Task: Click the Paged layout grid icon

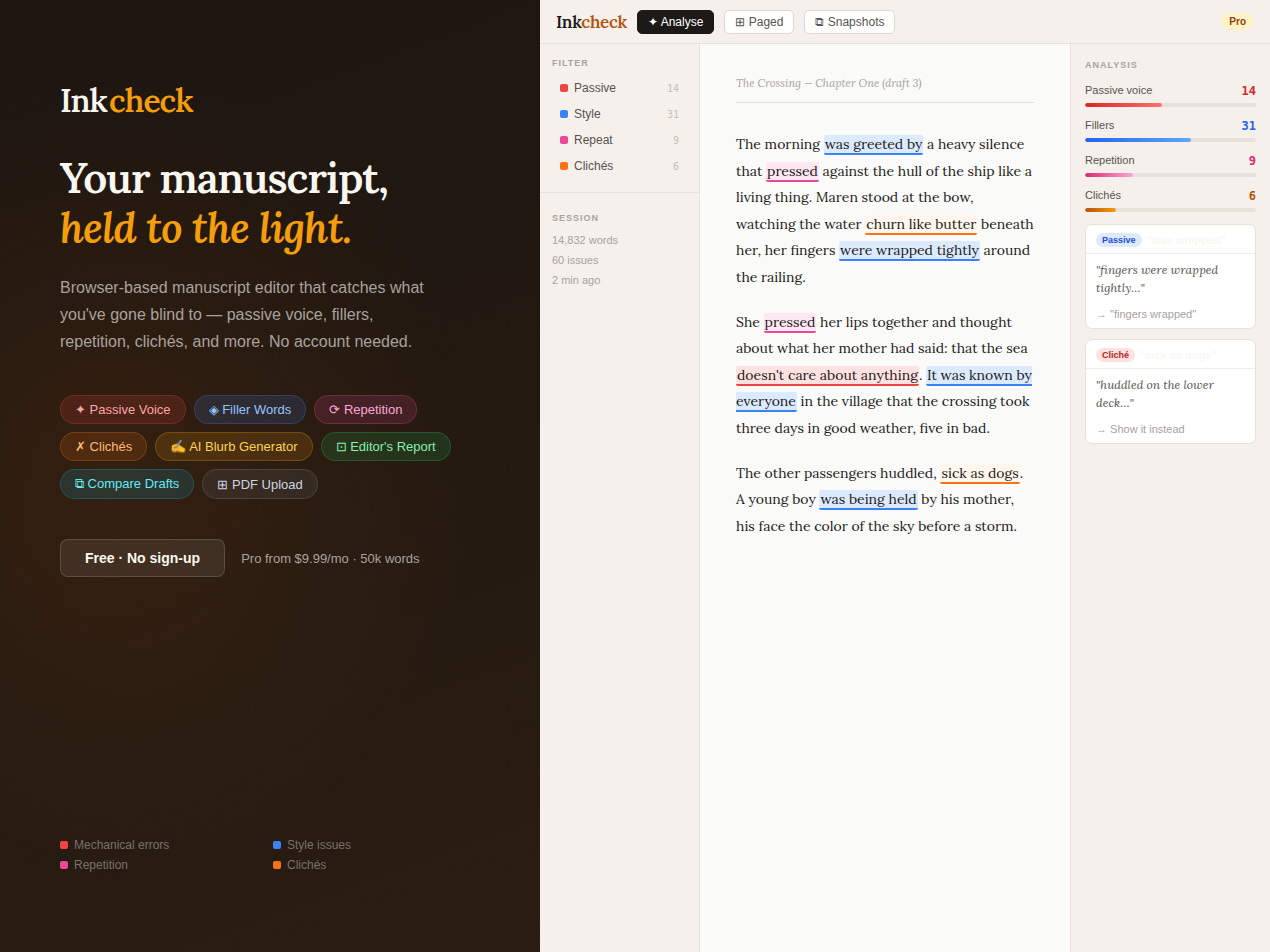Action: (741, 21)
